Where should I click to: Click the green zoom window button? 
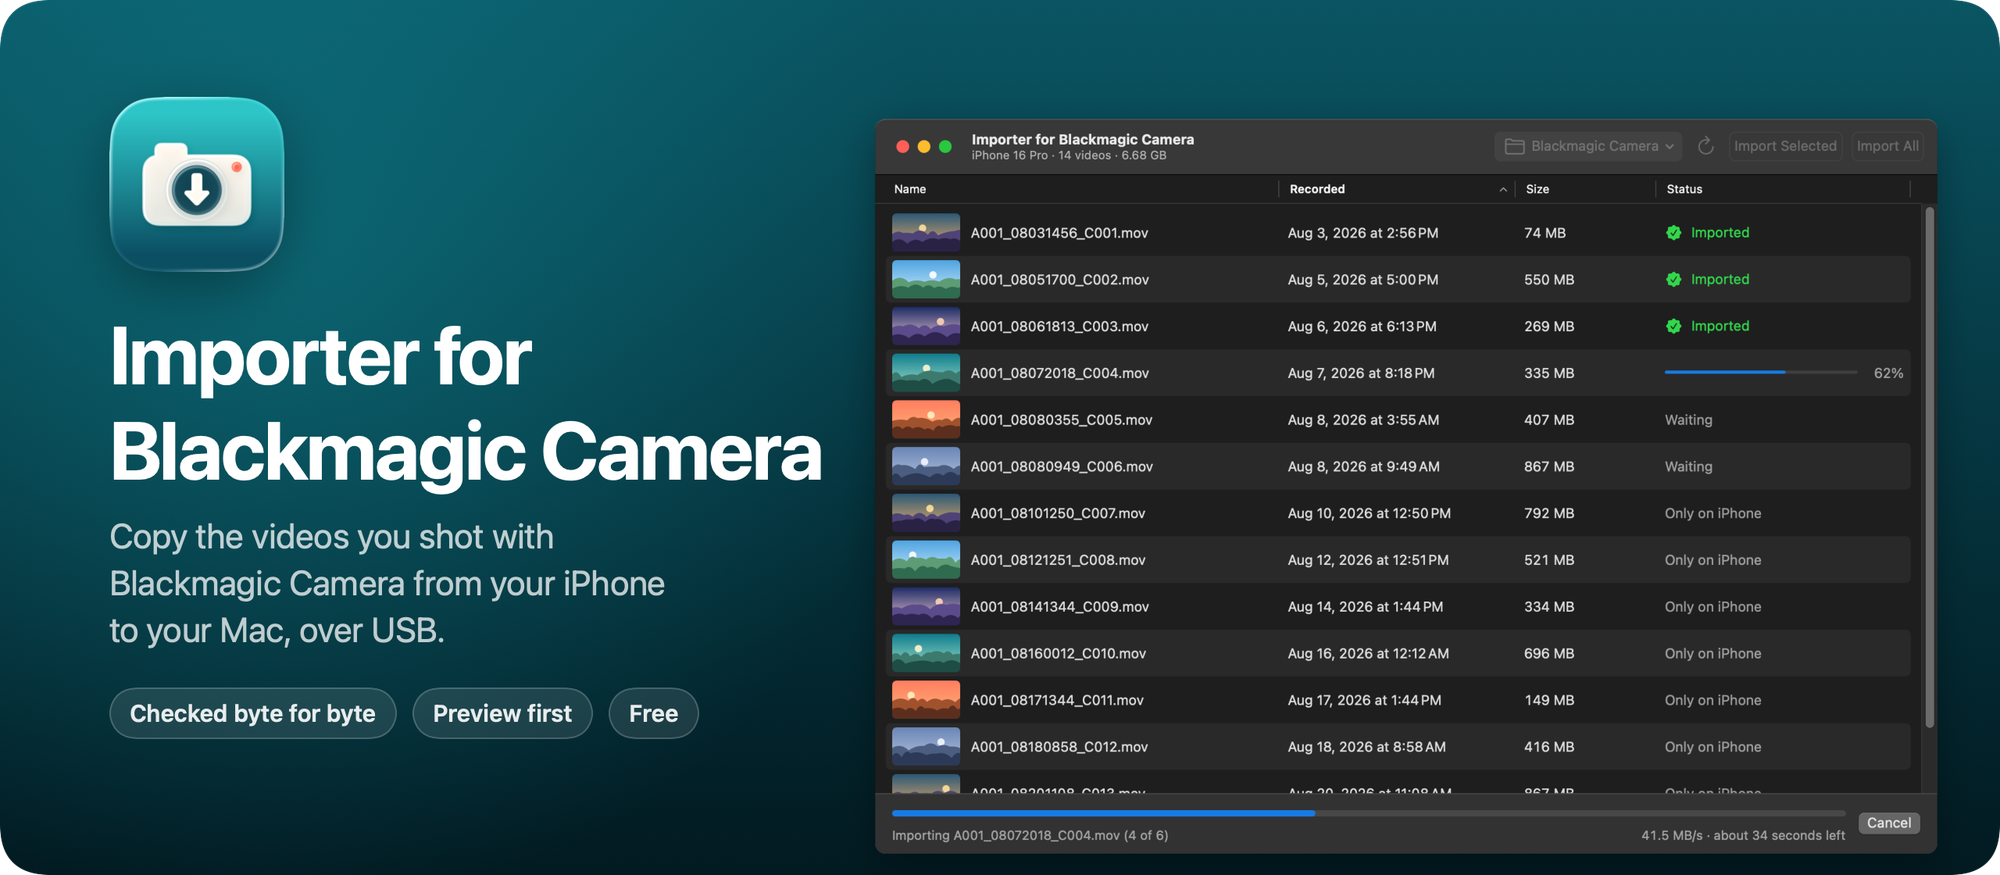click(x=945, y=146)
